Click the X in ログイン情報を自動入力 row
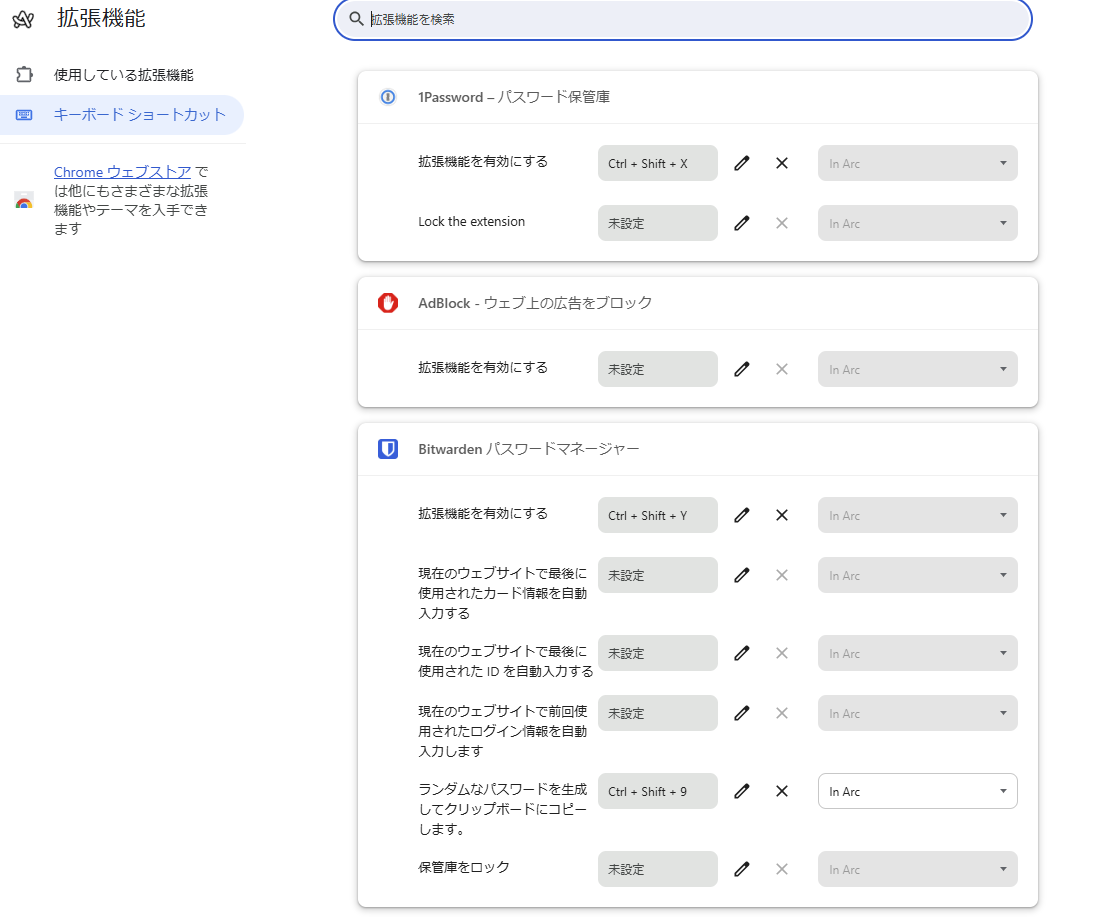The height and width of the screenshot is (917, 1104). click(x=782, y=713)
